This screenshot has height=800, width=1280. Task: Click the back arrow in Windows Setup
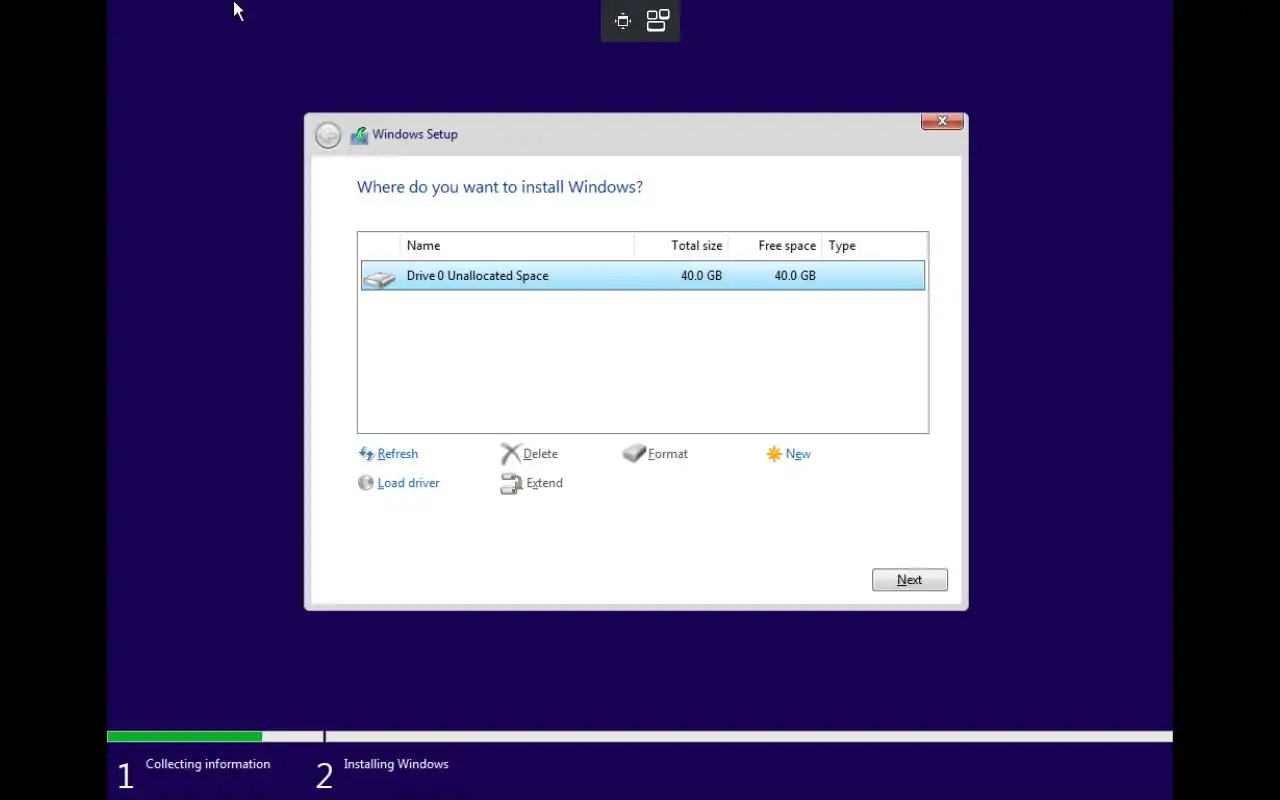328,135
